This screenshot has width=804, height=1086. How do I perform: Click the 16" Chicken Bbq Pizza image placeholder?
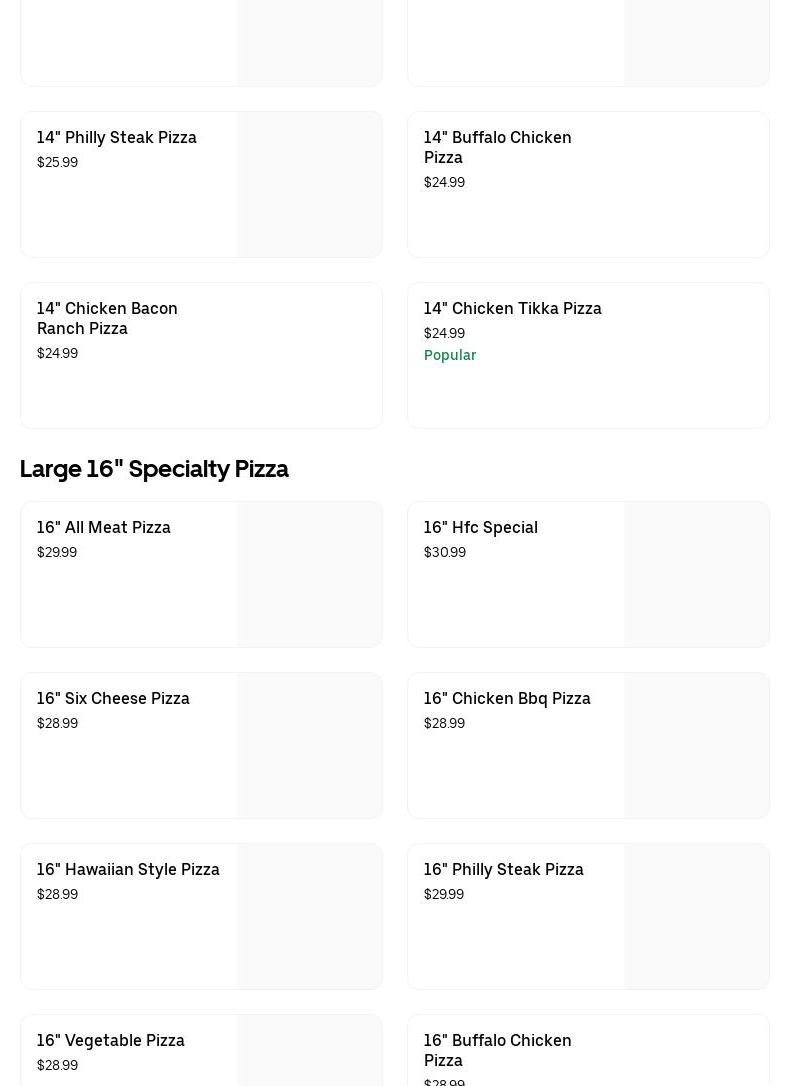coord(696,746)
